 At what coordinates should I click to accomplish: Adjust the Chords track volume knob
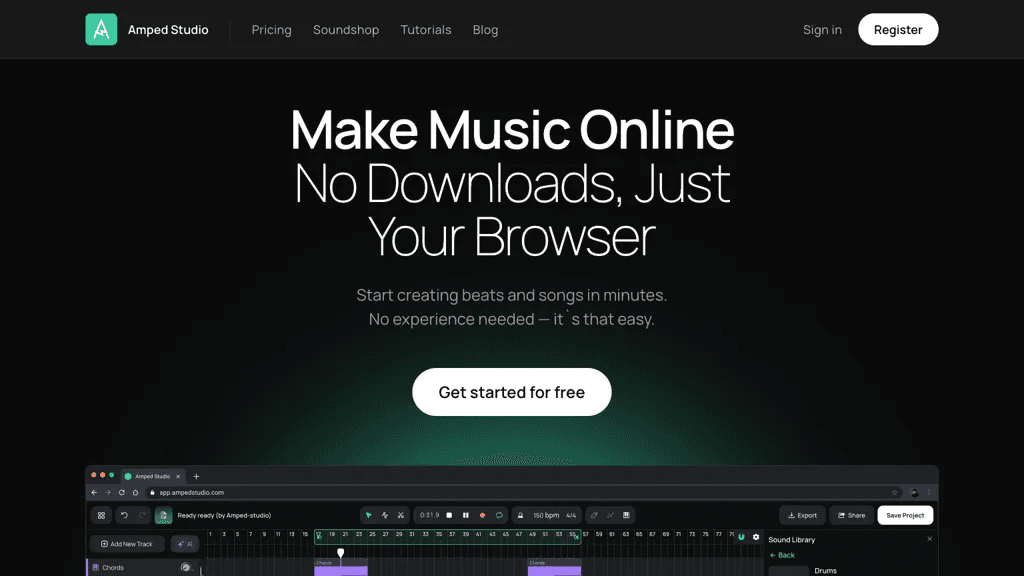click(186, 568)
